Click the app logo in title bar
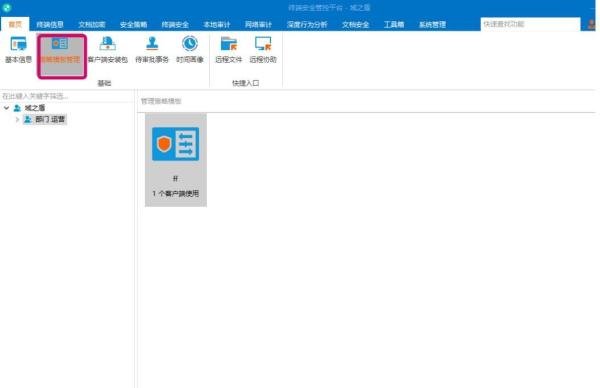Image resolution: width=600 pixels, height=388 pixels. coord(7,7)
